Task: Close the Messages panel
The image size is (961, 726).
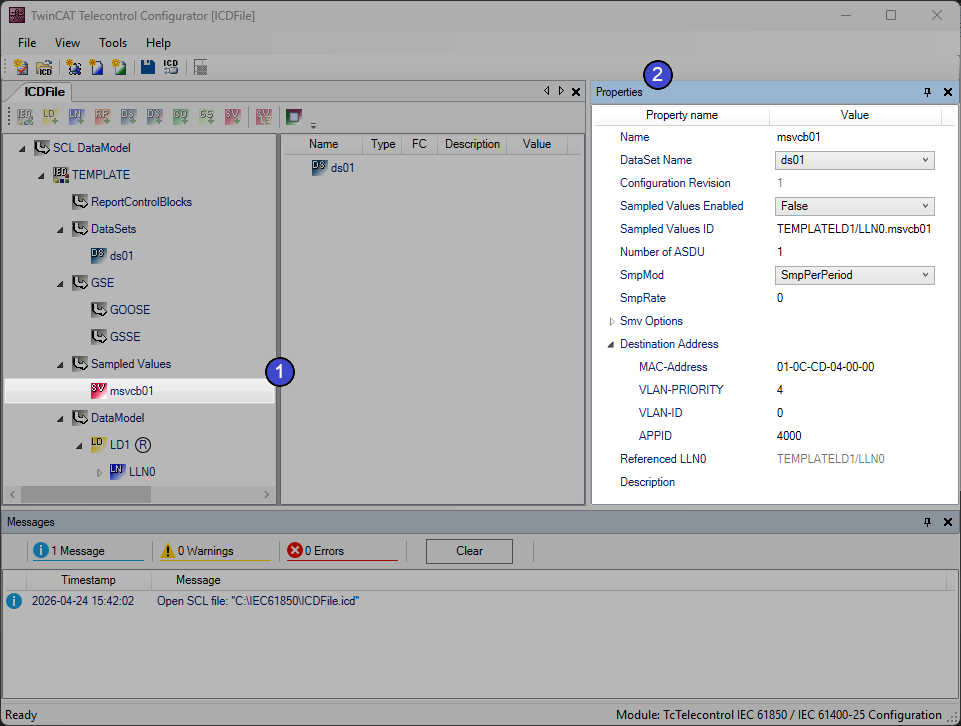Action: pos(948,522)
